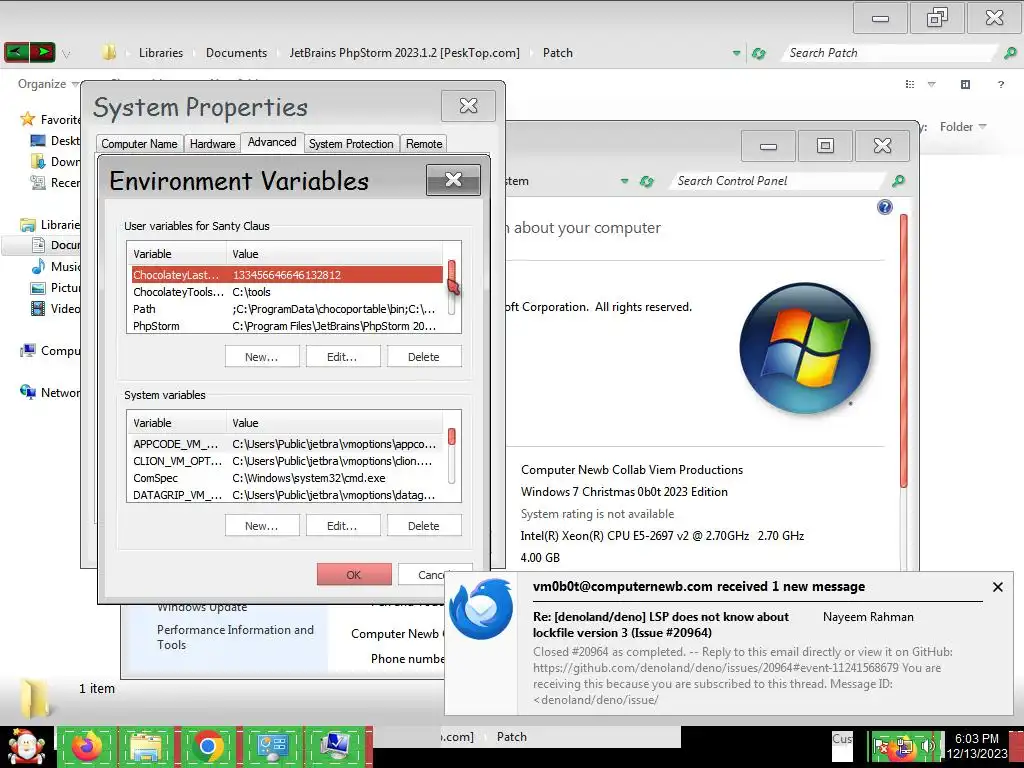
Task: Select Path user variable row
Action: click(x=287, y=309)
